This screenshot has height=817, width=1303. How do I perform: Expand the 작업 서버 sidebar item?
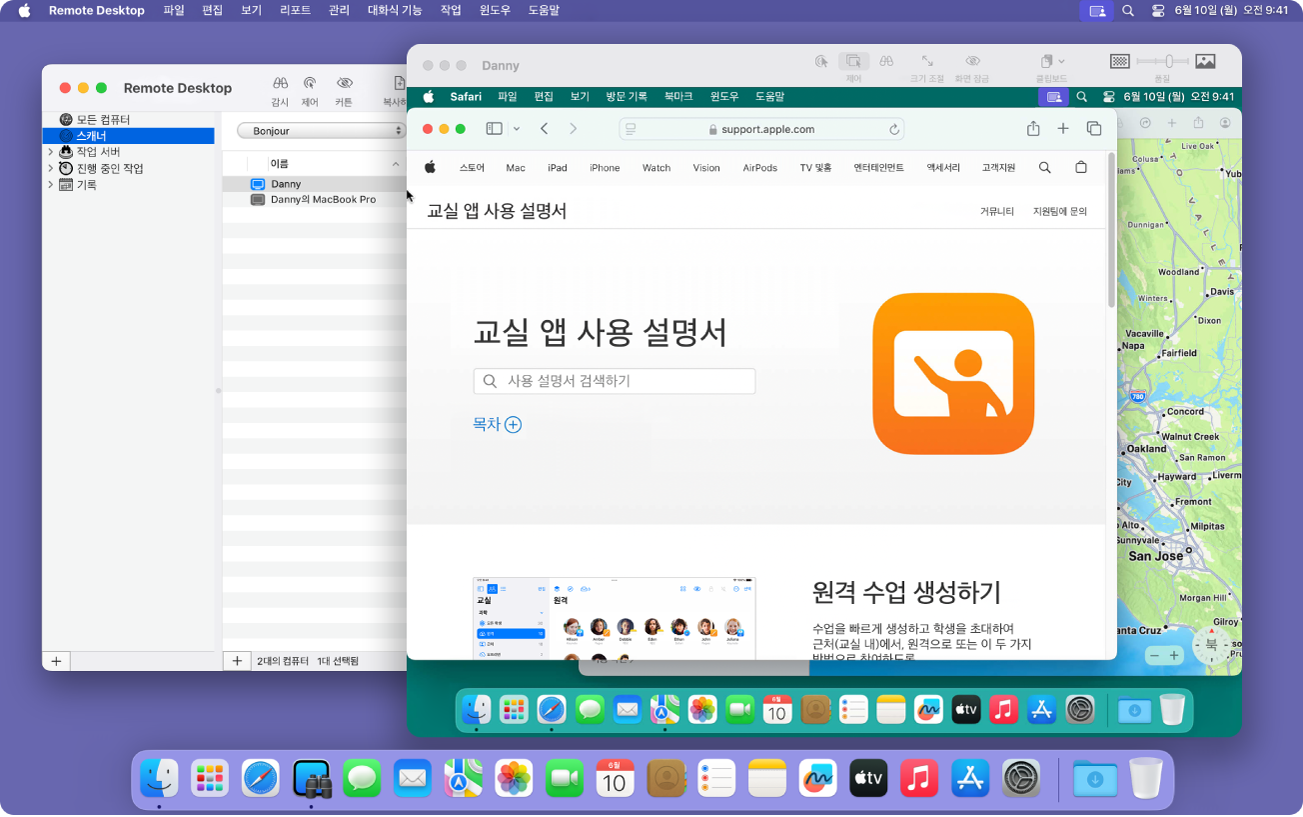pos(49,152)
